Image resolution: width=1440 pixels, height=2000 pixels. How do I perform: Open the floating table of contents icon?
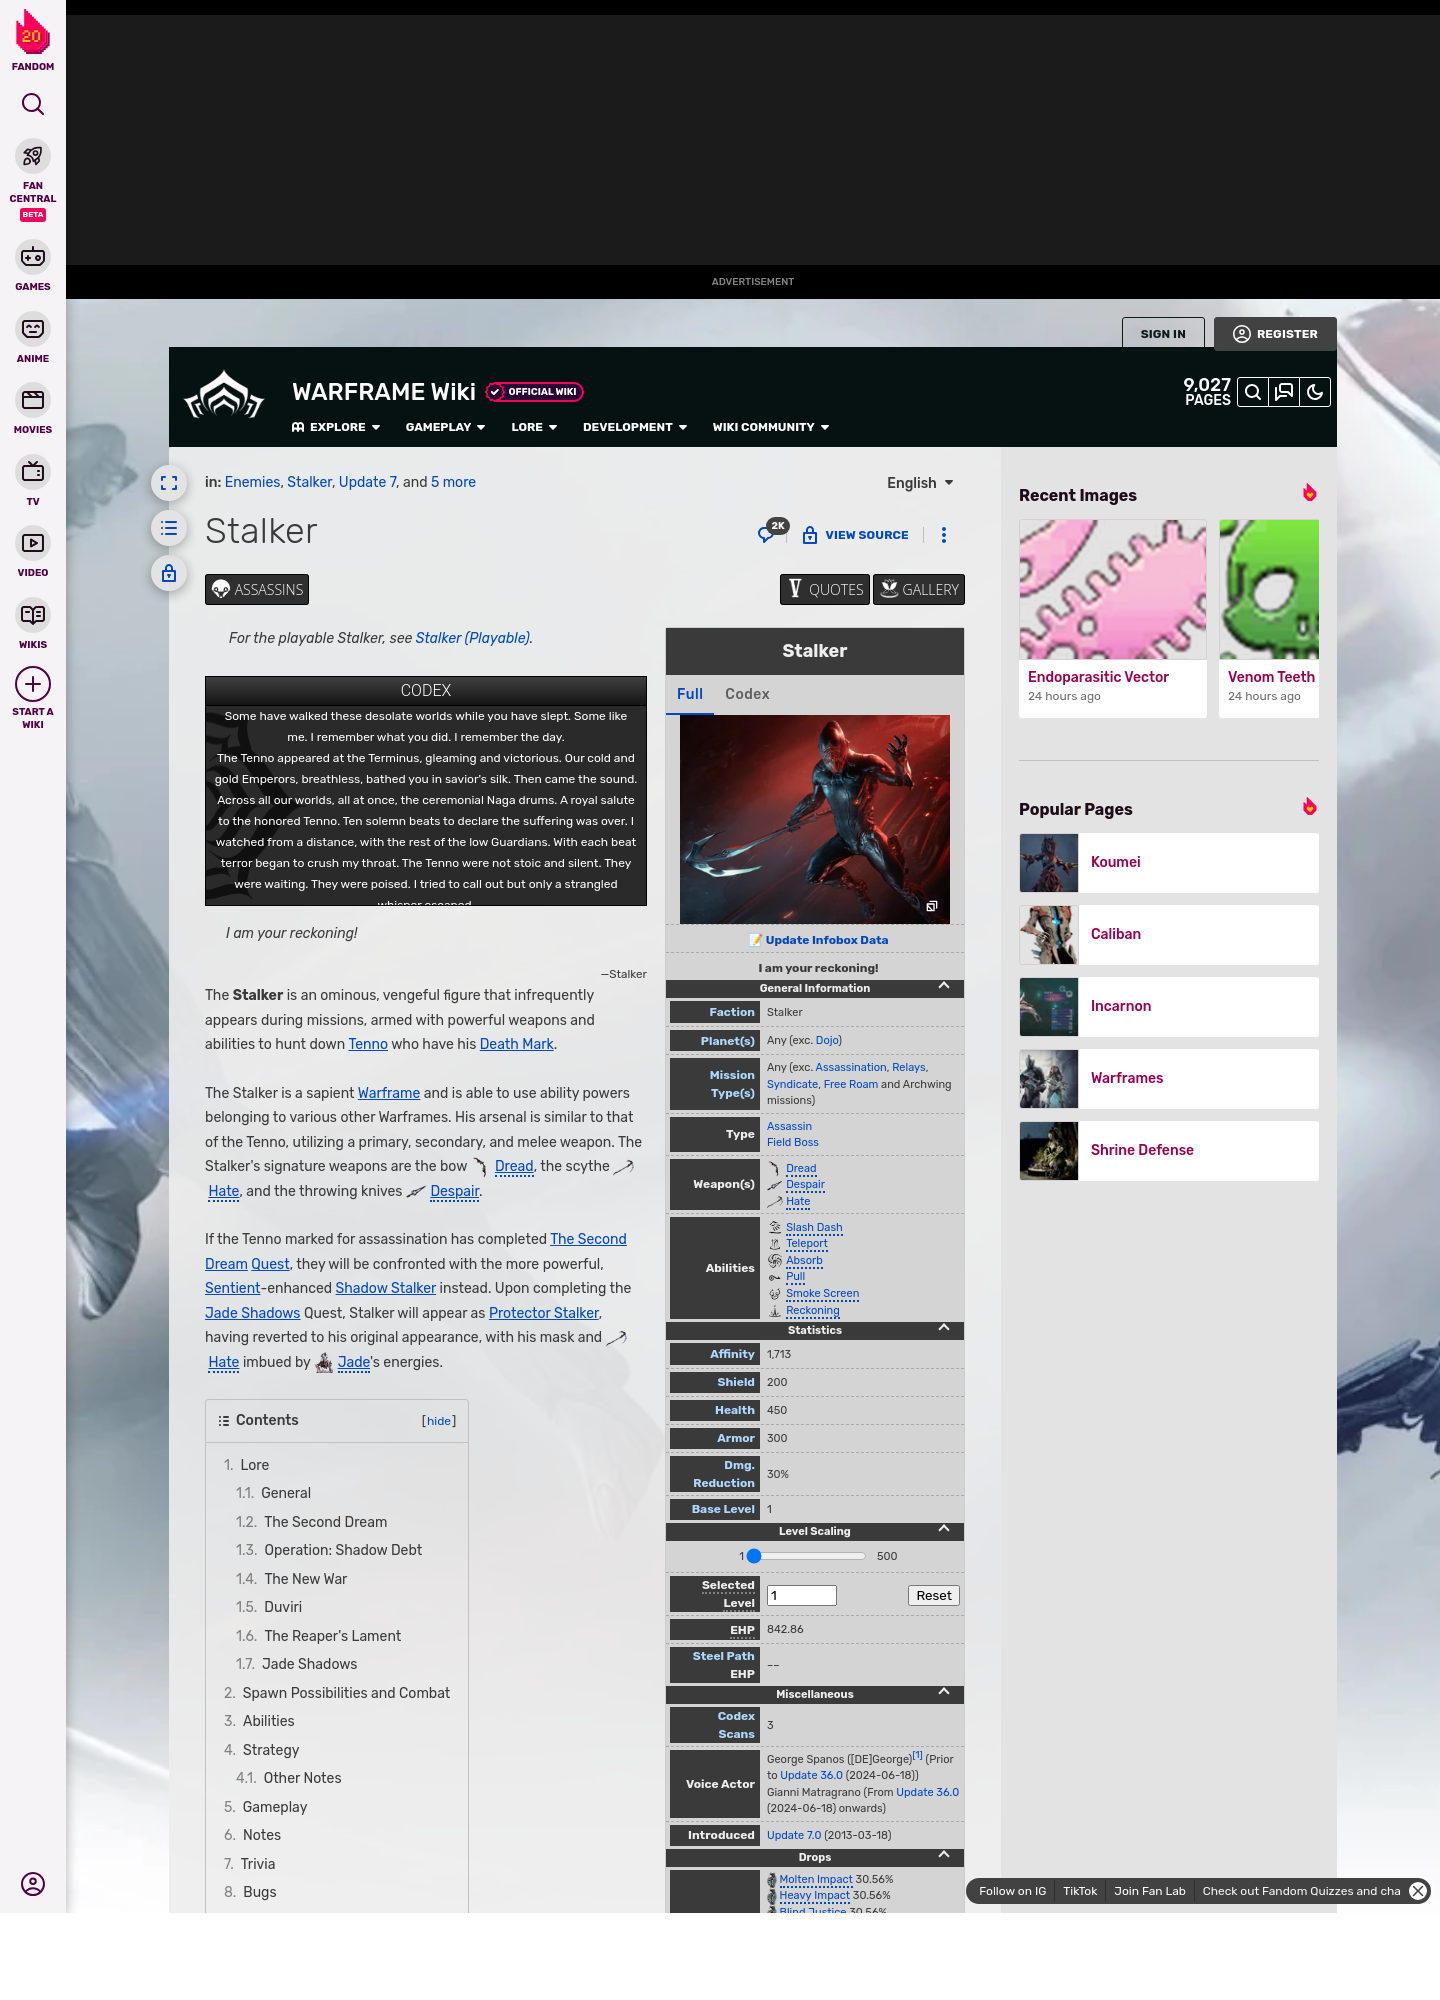click(169, 528)
